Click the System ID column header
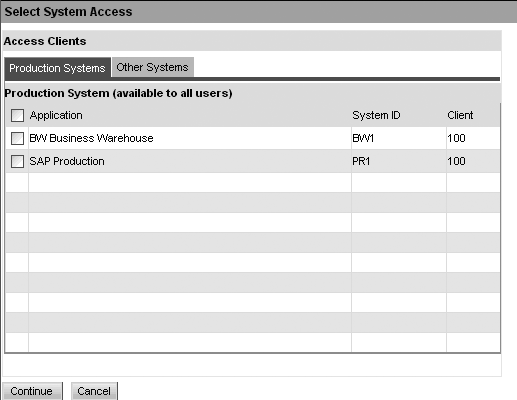This screenshot has height=400, width=517. click(376, 115)
